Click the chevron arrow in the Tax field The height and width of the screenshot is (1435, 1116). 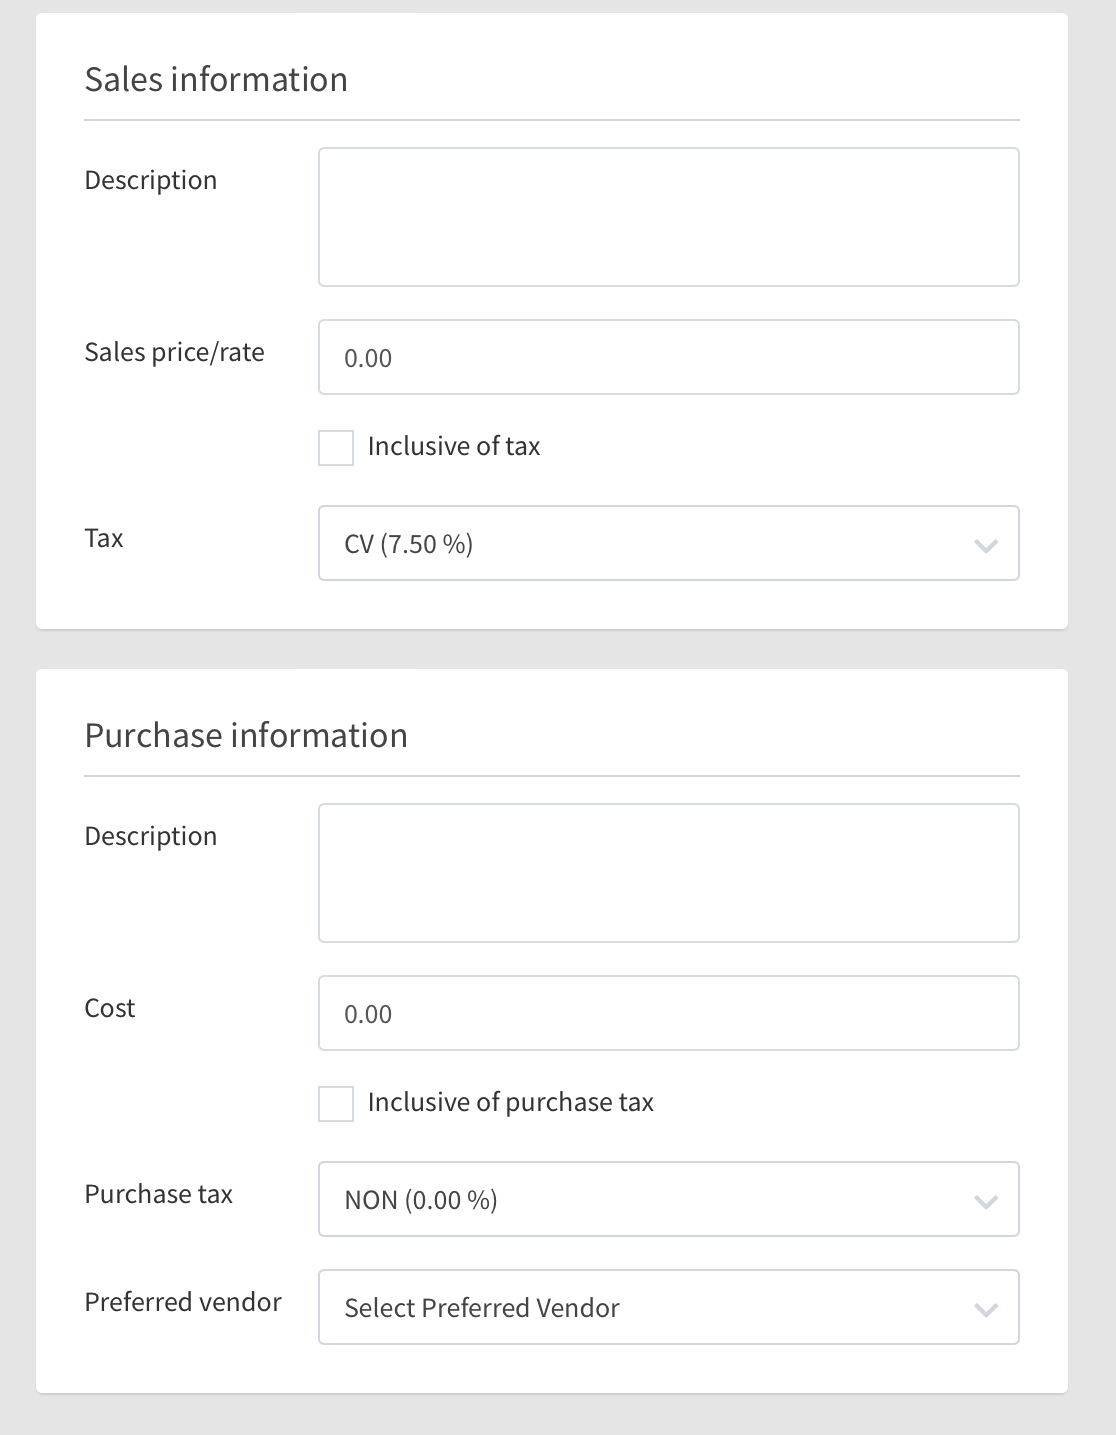[986, 545]
